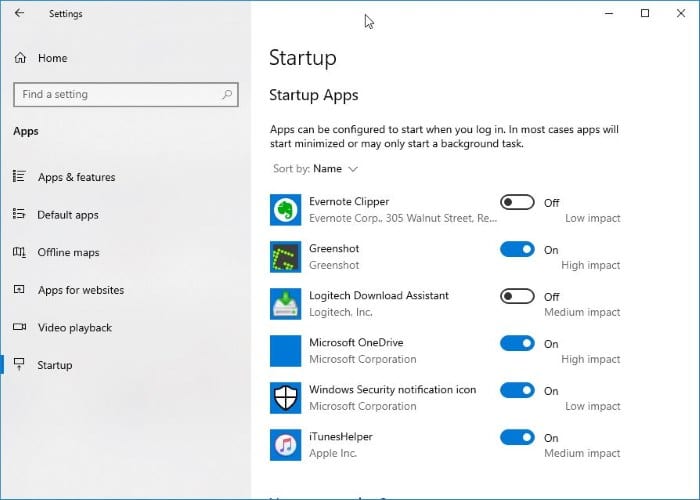Open Offline maps settings
The image size is (700, 500).
point(68,252)
